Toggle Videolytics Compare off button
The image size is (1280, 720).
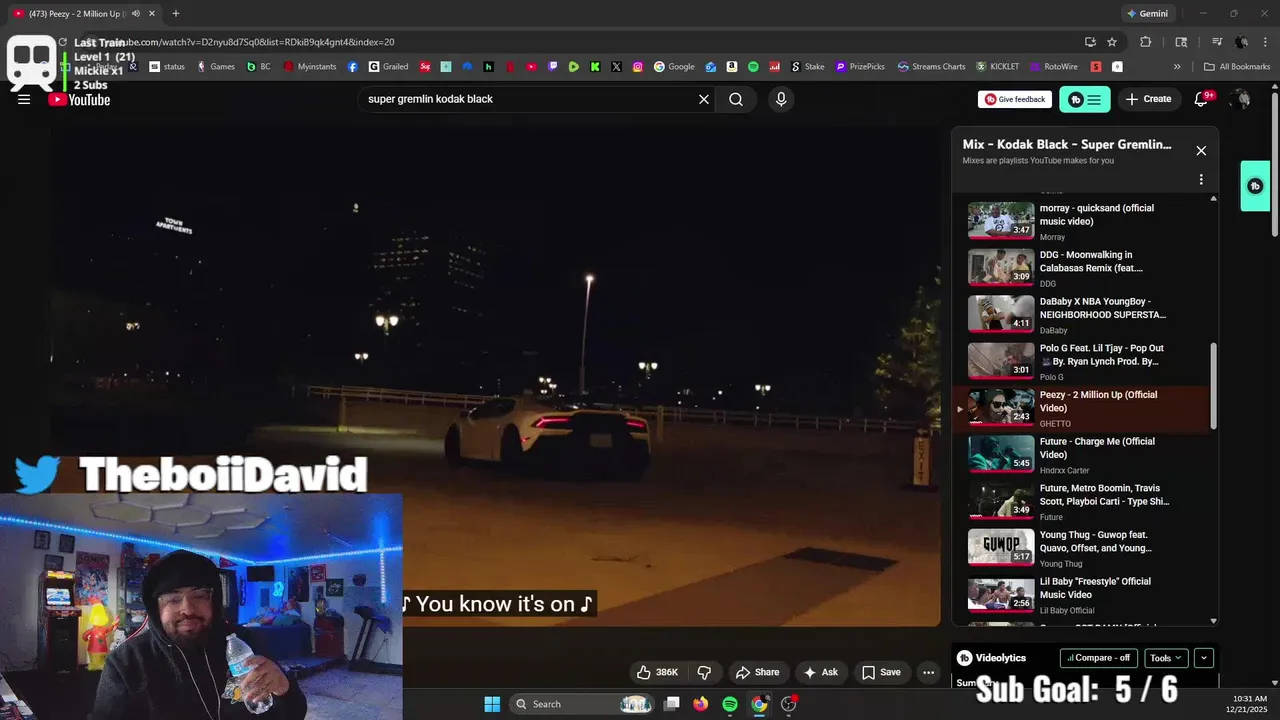[1099, 658]
